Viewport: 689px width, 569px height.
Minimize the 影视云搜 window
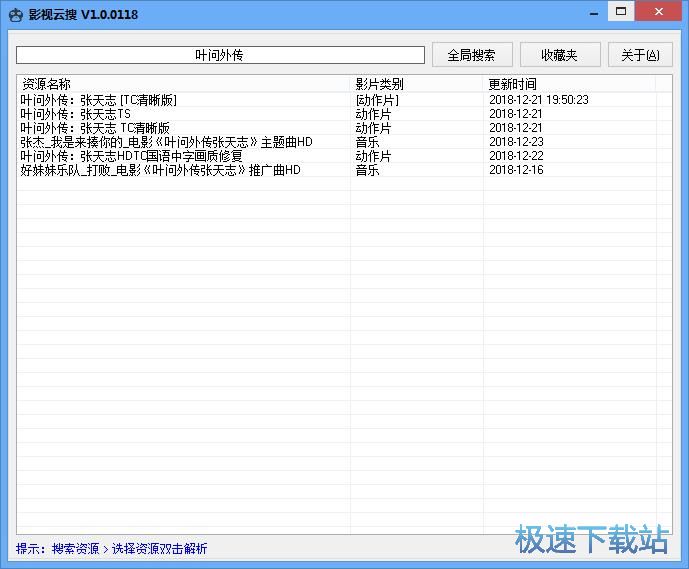pyautogui.click(x=594, y=13)
